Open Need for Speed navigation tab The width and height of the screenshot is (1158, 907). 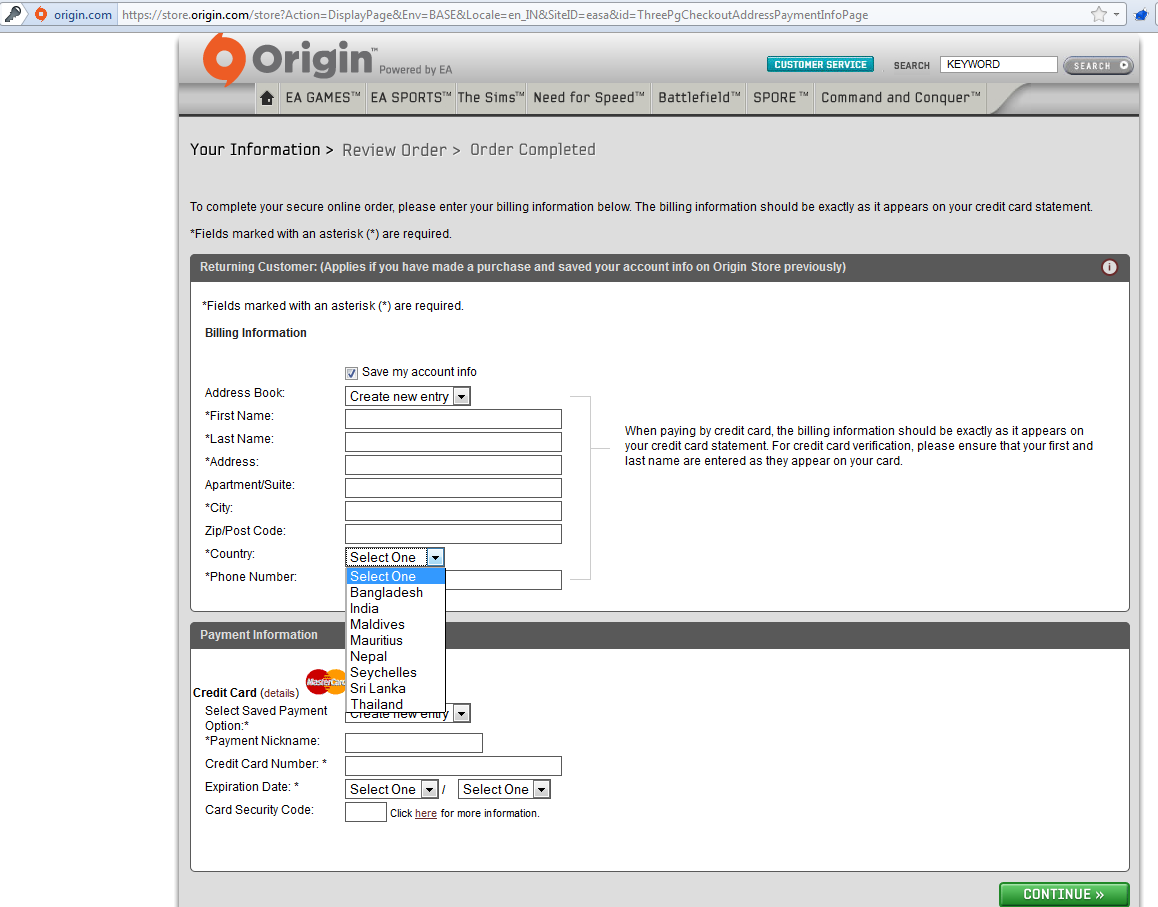[589, 98]
